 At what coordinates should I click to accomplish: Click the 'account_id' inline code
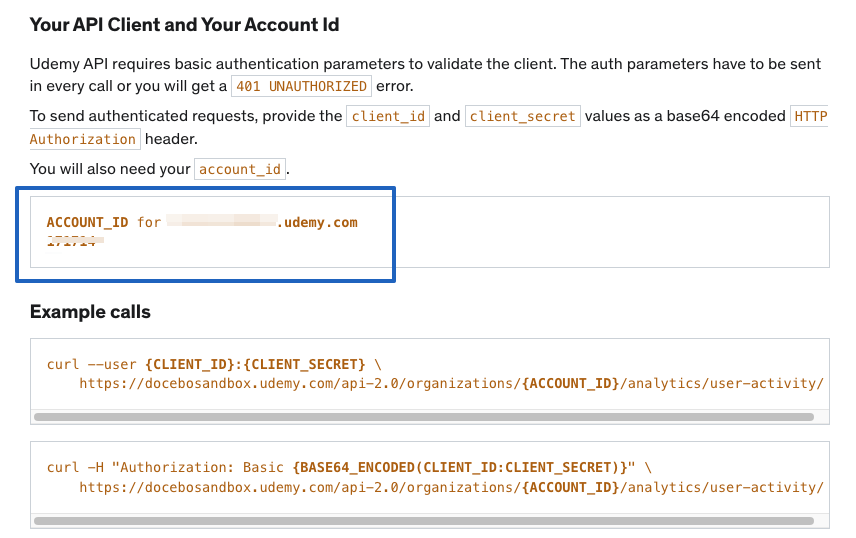coord(240,169)
